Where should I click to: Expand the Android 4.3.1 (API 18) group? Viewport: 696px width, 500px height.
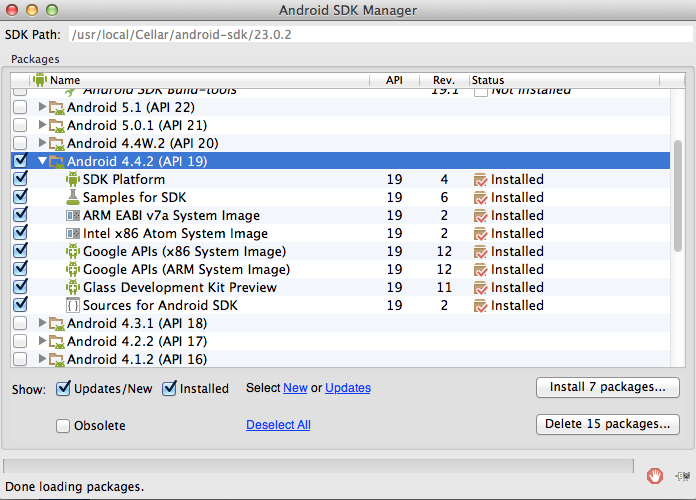click(x=43, y=323)
